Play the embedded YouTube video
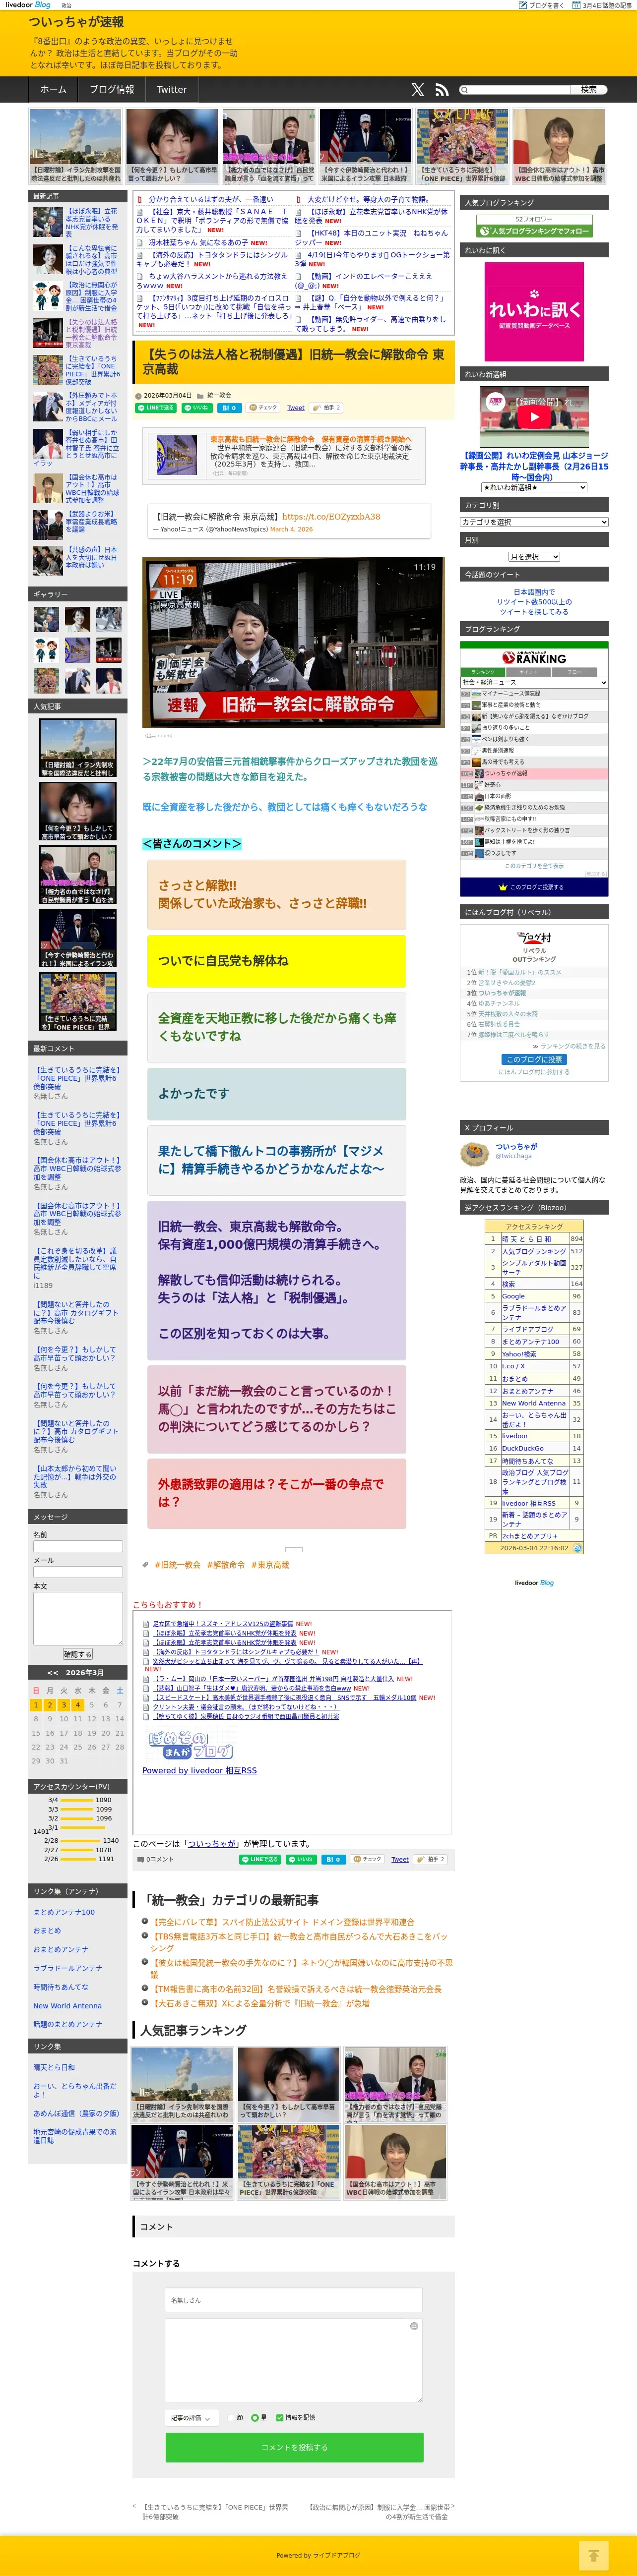637x2576 pixels. (x=534, y=417)
